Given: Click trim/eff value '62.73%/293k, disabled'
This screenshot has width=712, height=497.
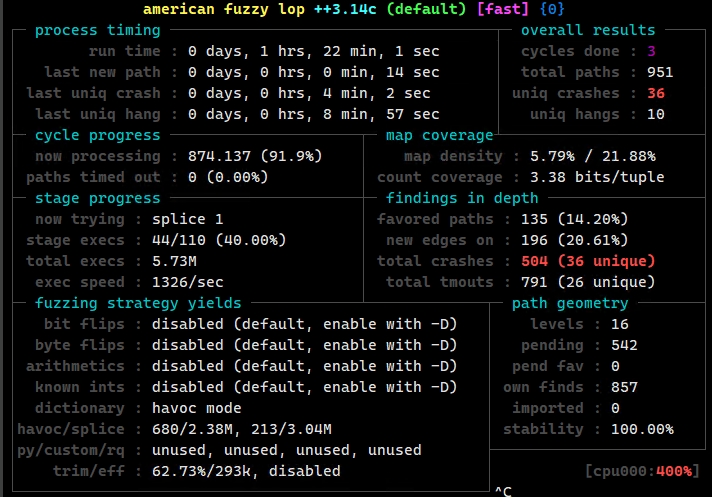Looking at the screenshot, I should tap(247, 471).
